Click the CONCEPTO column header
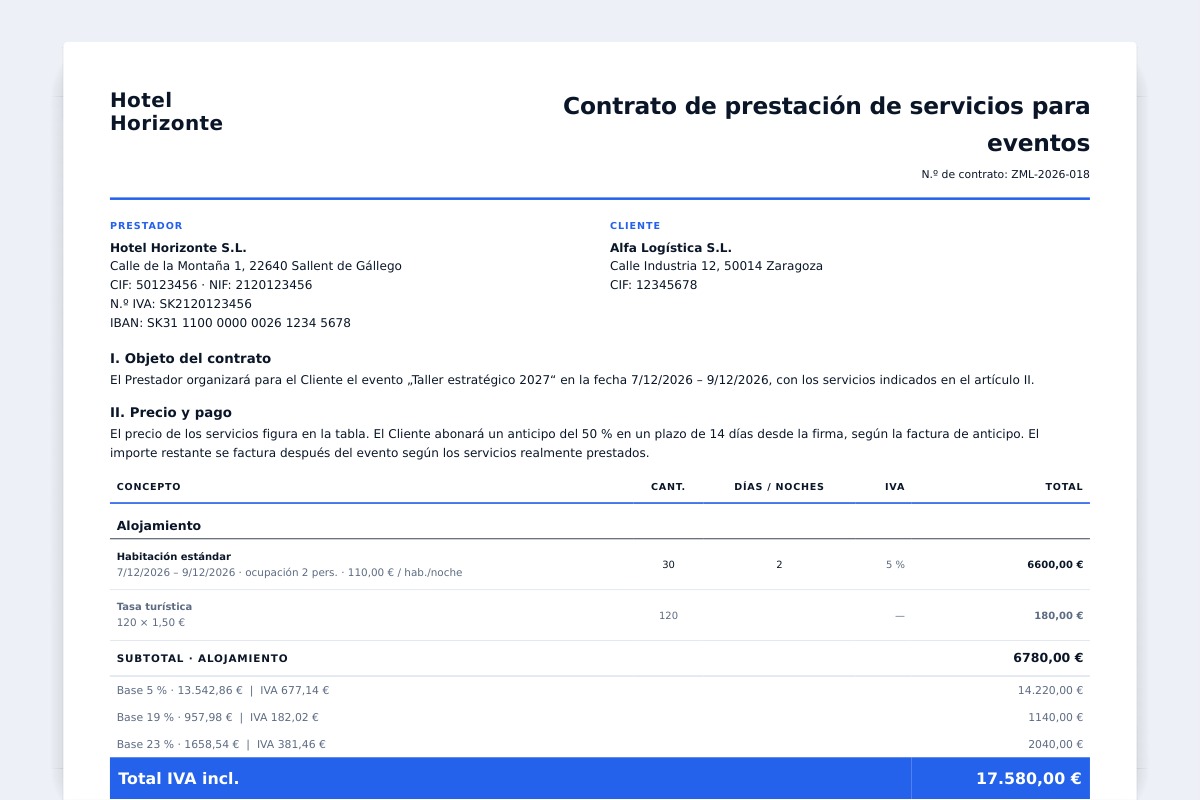 click(x=149, y=487)
